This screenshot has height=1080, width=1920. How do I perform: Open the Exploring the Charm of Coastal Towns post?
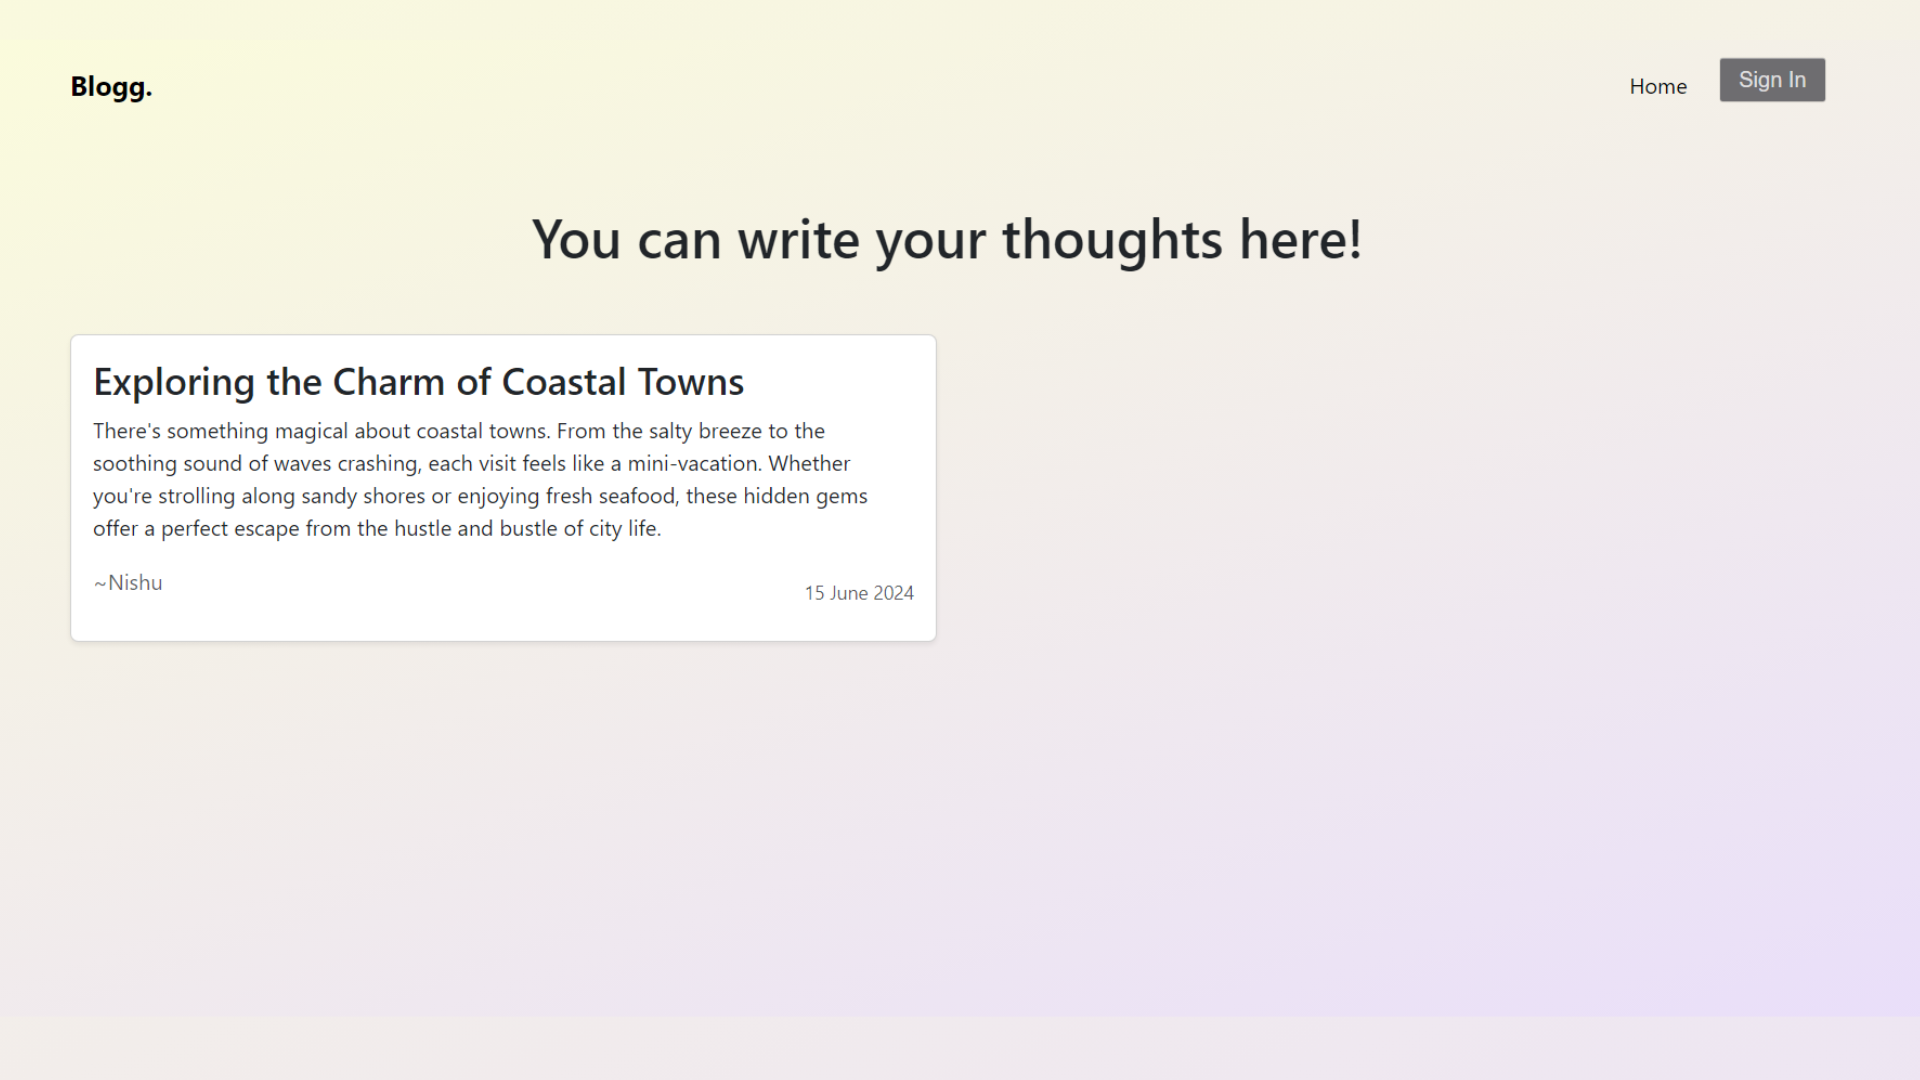[x=418, y=382]
